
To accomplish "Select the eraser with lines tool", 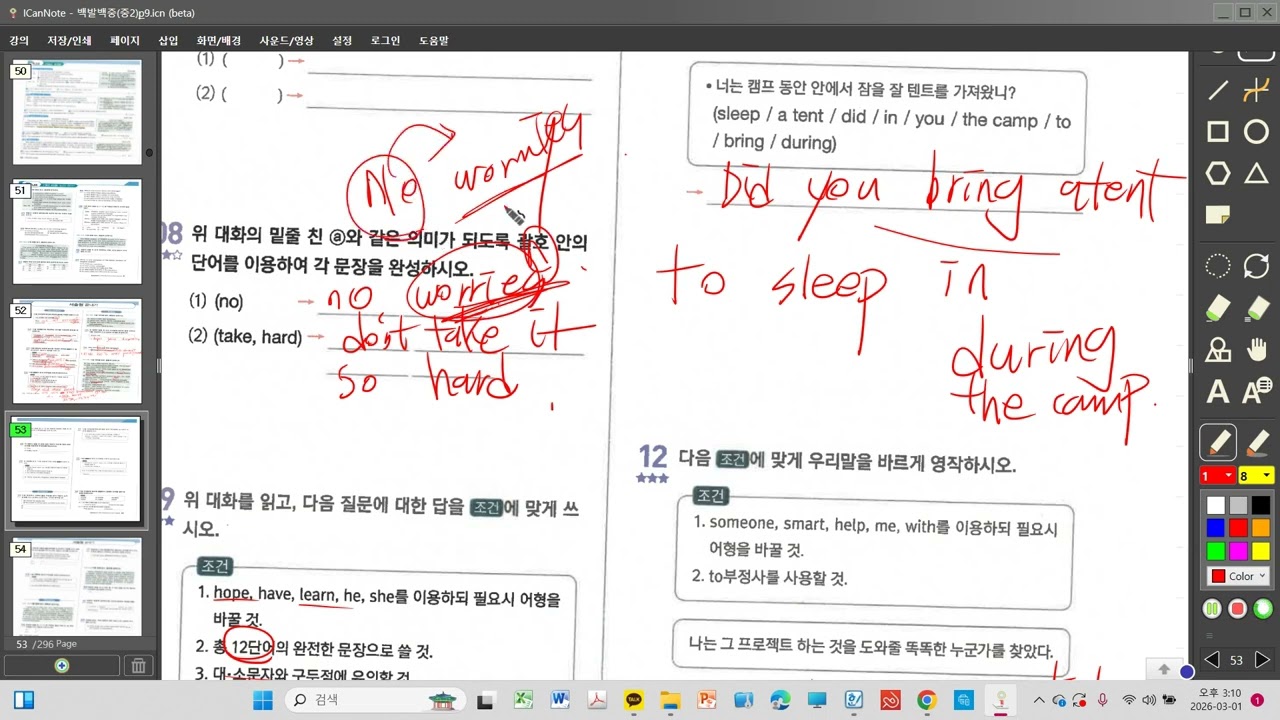I will point(1256,307).
